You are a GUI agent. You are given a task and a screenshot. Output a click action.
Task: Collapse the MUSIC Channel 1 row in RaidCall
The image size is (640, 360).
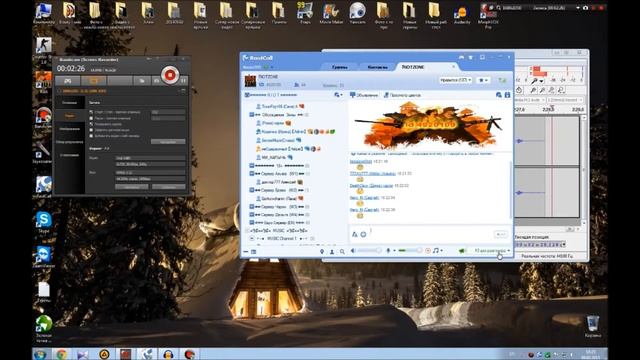tap(252, 238)
